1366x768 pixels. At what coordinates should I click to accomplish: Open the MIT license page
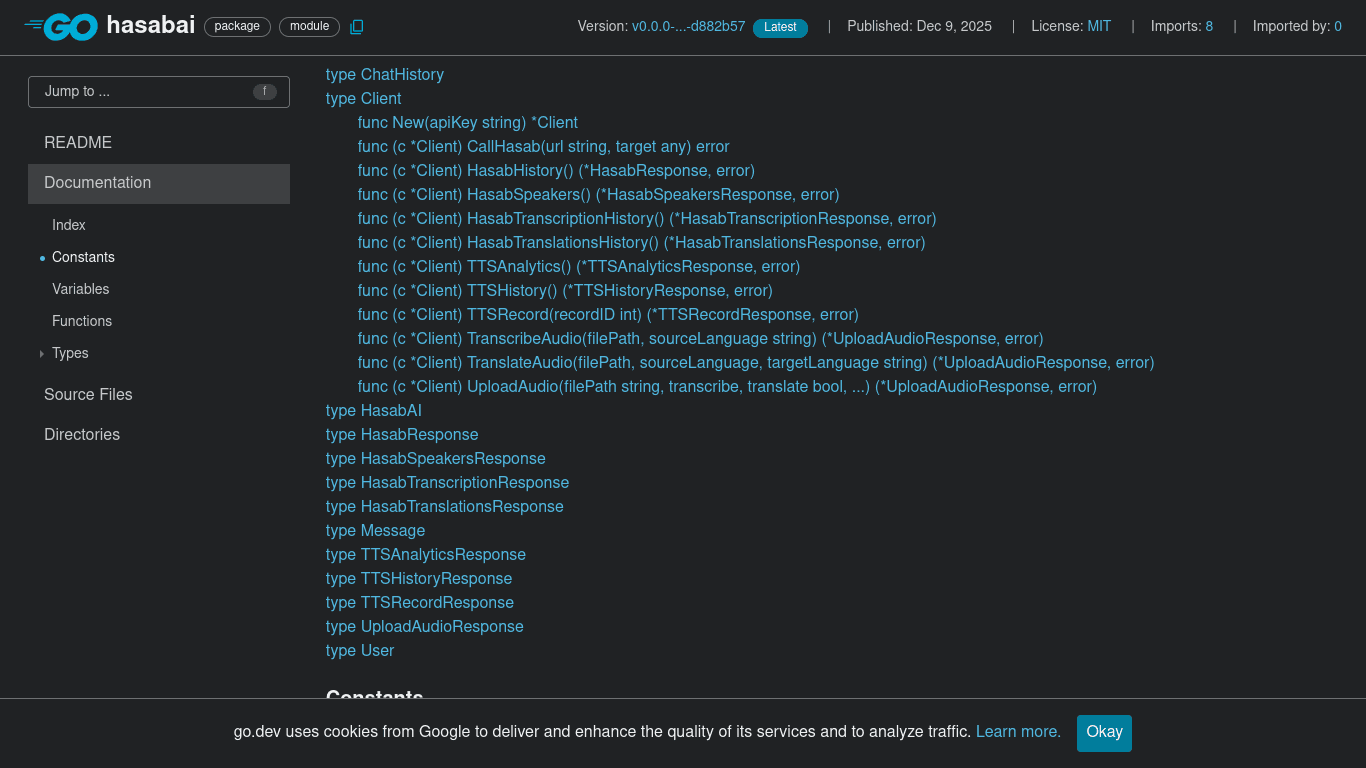pos(1098,26)
